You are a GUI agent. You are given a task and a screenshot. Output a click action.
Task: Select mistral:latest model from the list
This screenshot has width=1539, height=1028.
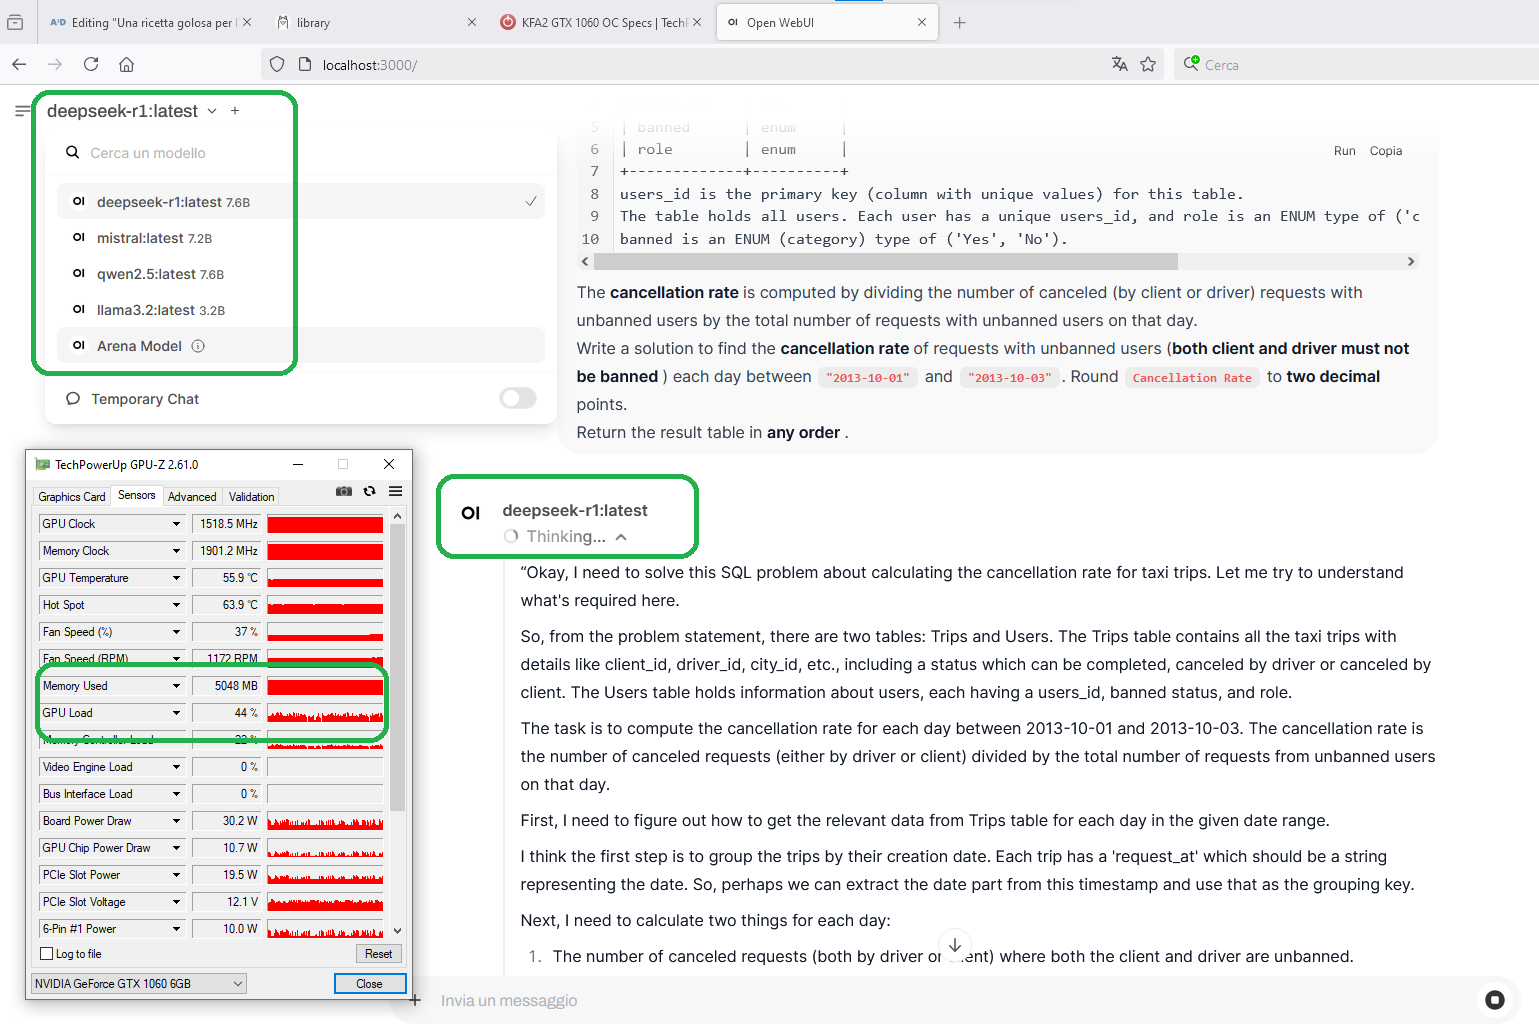click(x=301, y=238)
